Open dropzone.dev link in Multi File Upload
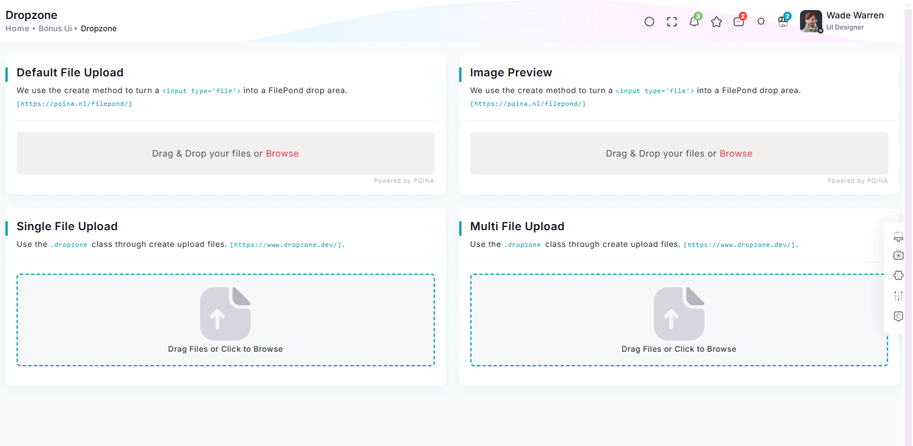 coord(740,245)
